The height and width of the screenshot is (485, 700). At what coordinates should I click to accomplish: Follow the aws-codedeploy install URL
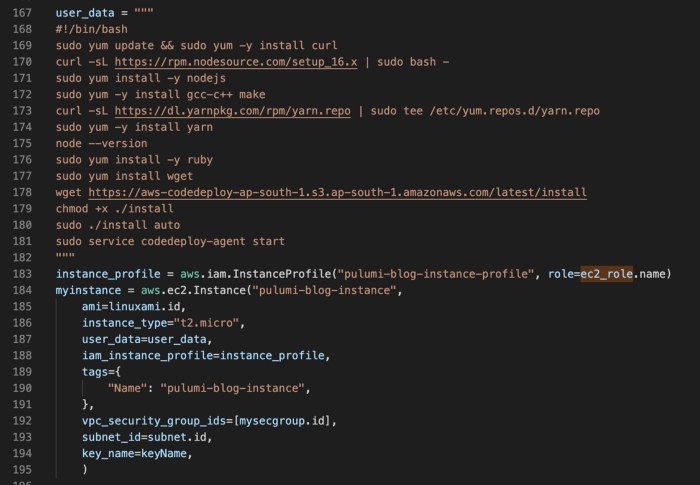337,192
